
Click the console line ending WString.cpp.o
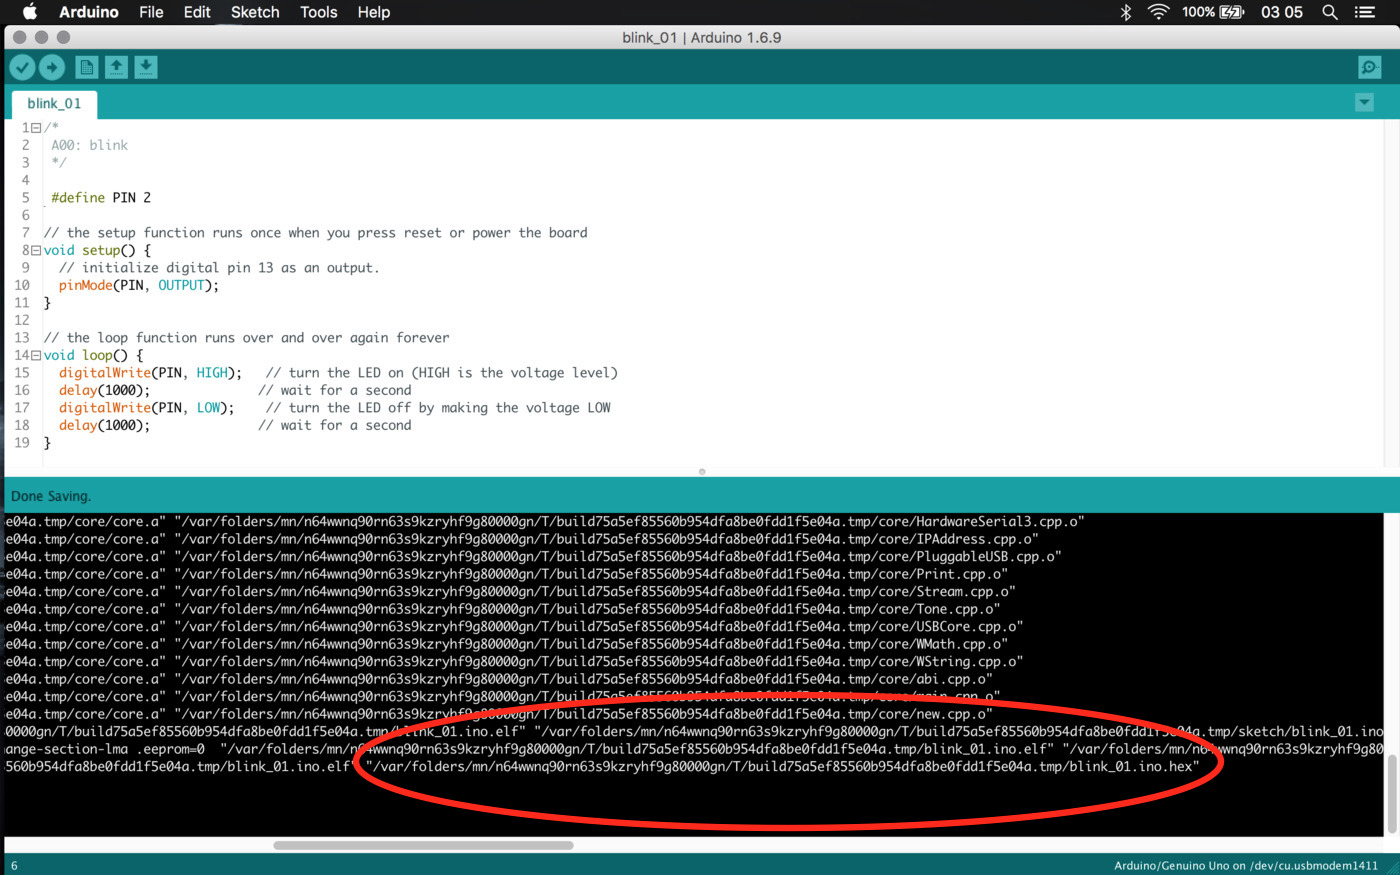click(513, 662)
